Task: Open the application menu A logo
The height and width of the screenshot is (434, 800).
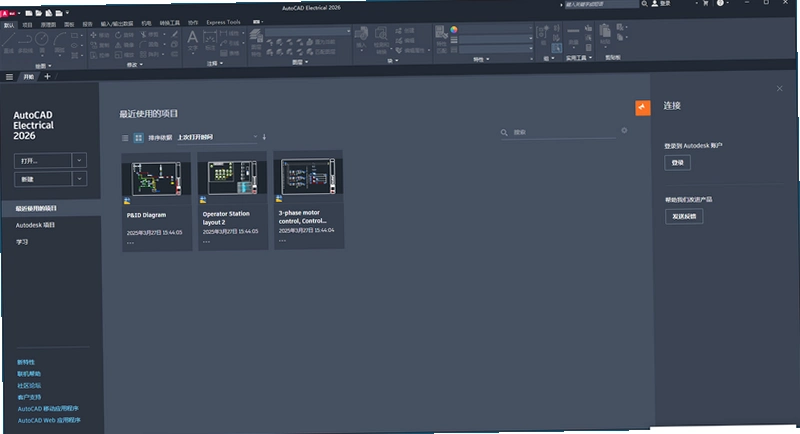Action: [x=6, y=13]
